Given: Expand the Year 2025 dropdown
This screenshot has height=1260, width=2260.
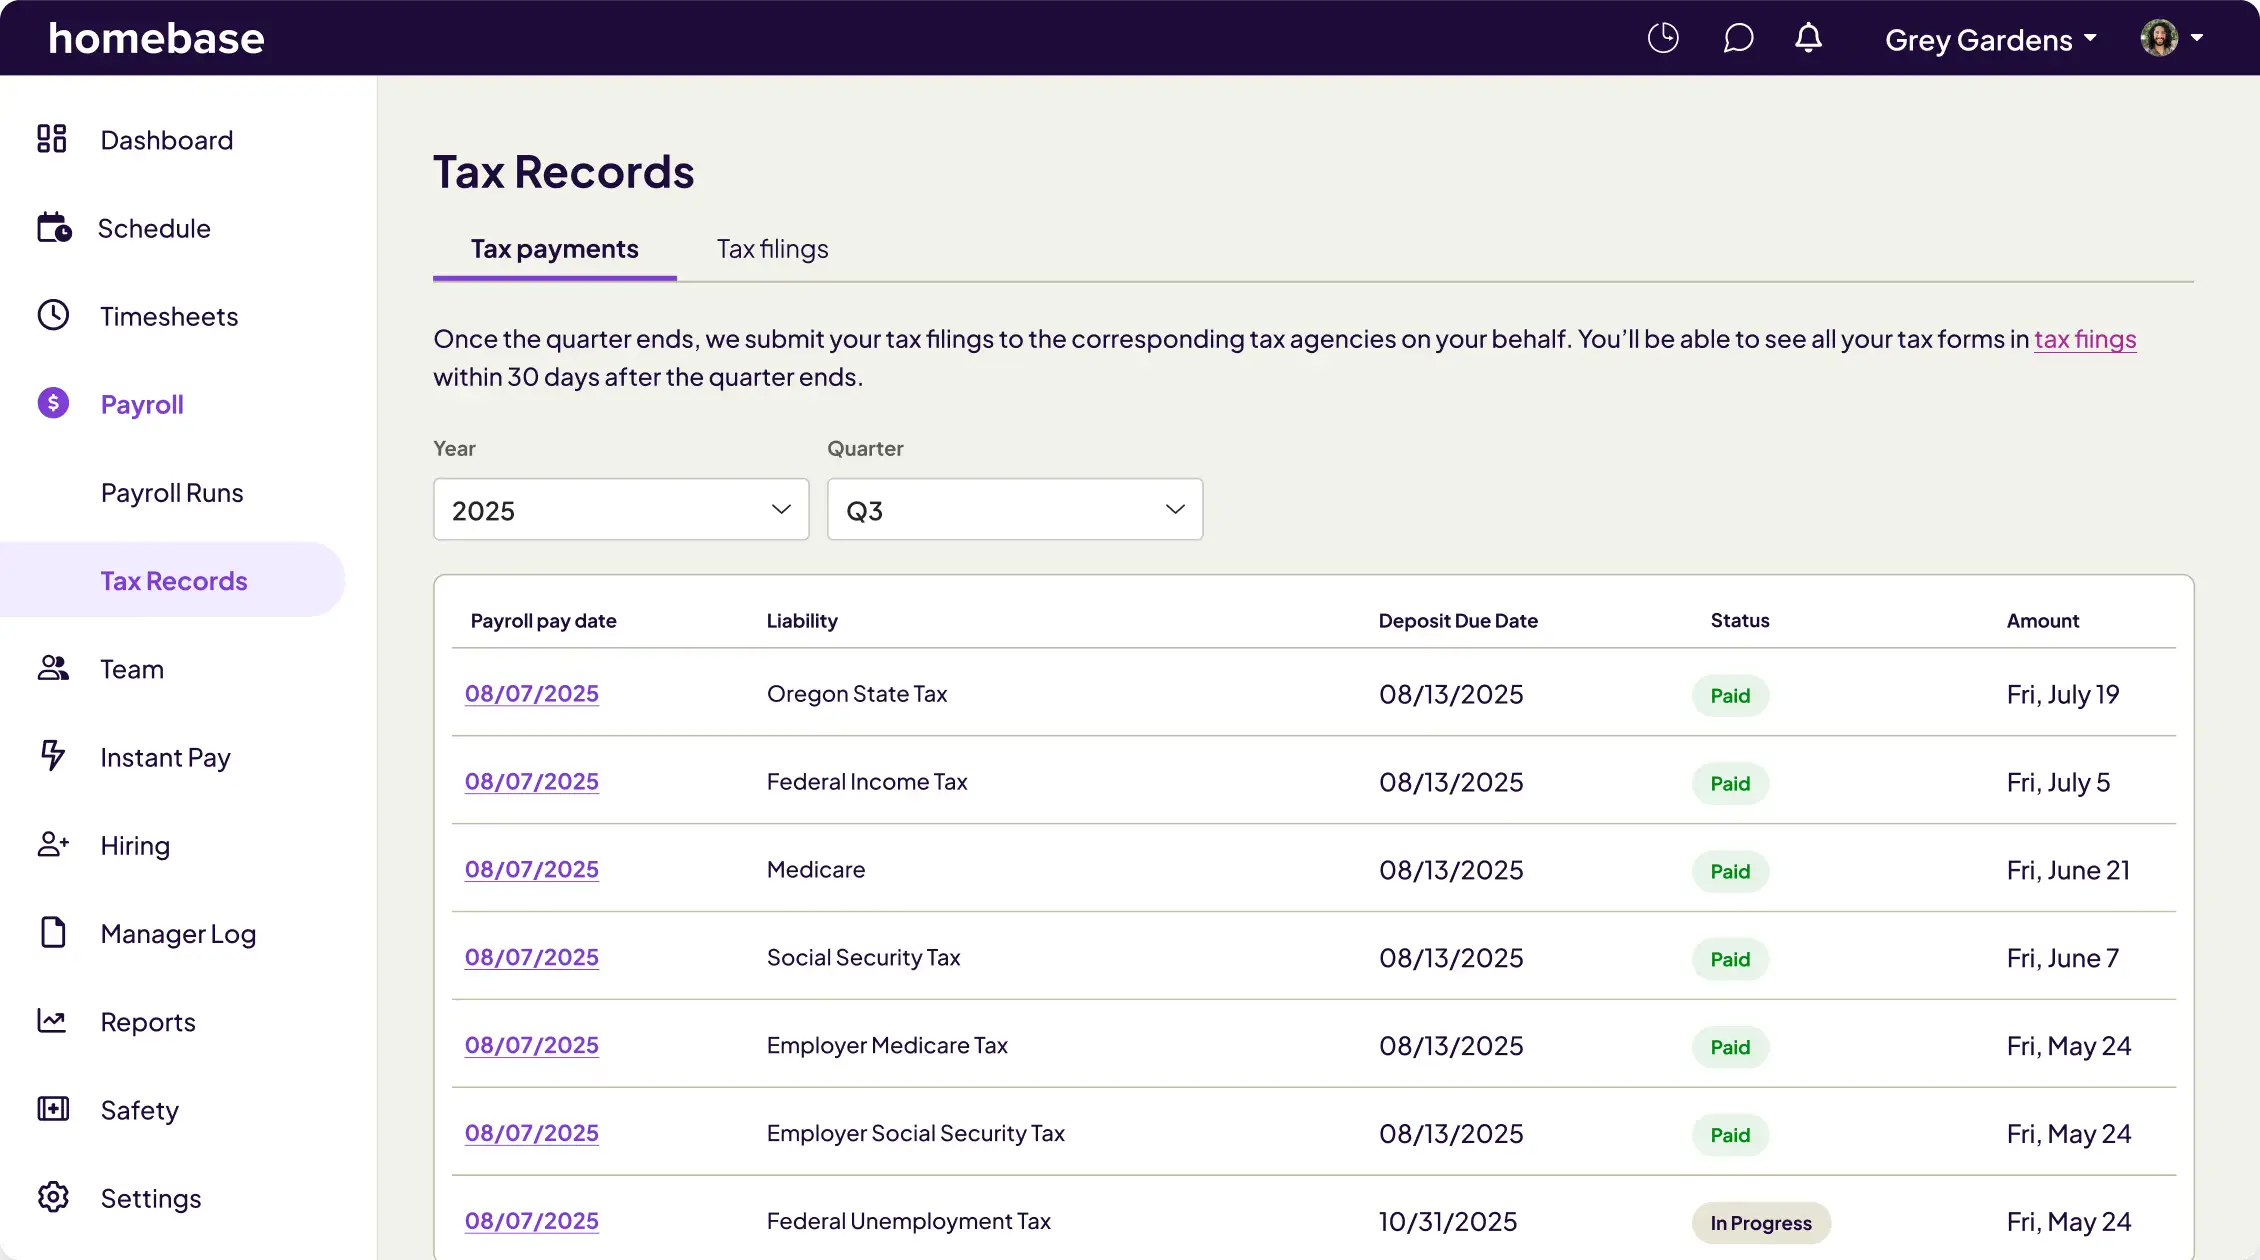Looking at the screenshot, I should tap(620, 510).
